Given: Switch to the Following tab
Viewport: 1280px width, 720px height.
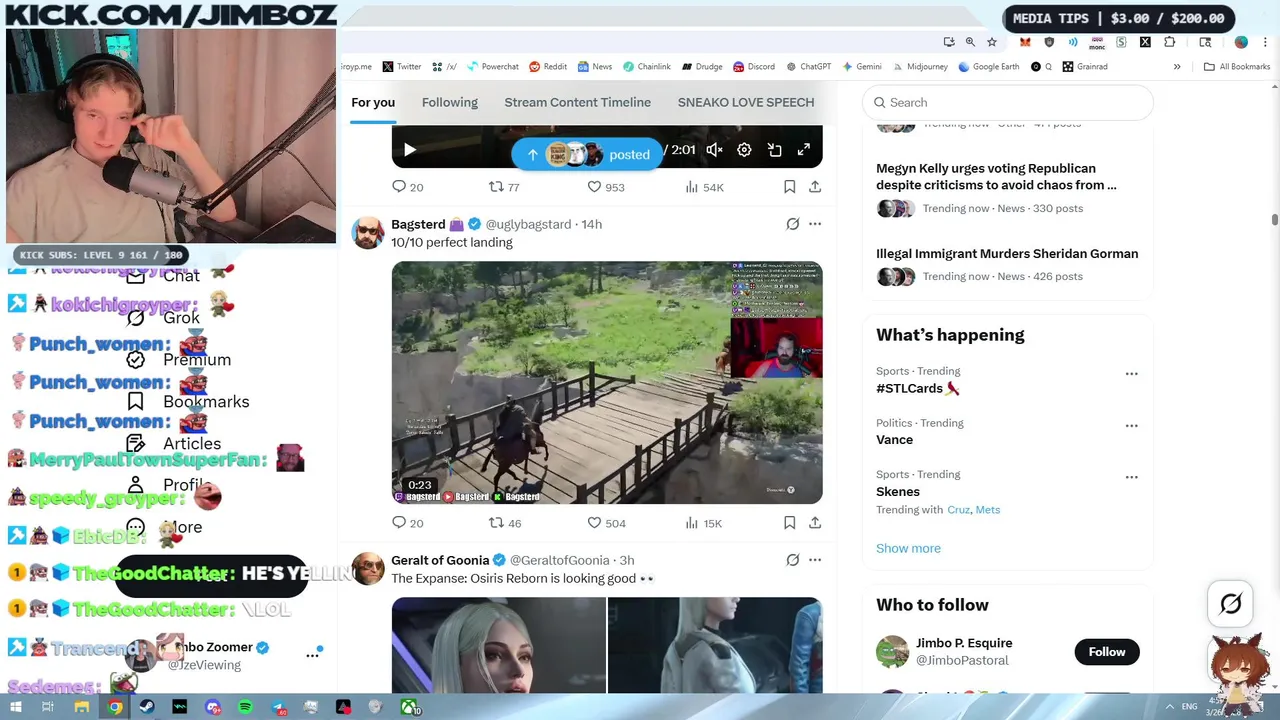Looking at the screenshot, I should (x=450, y=102).
